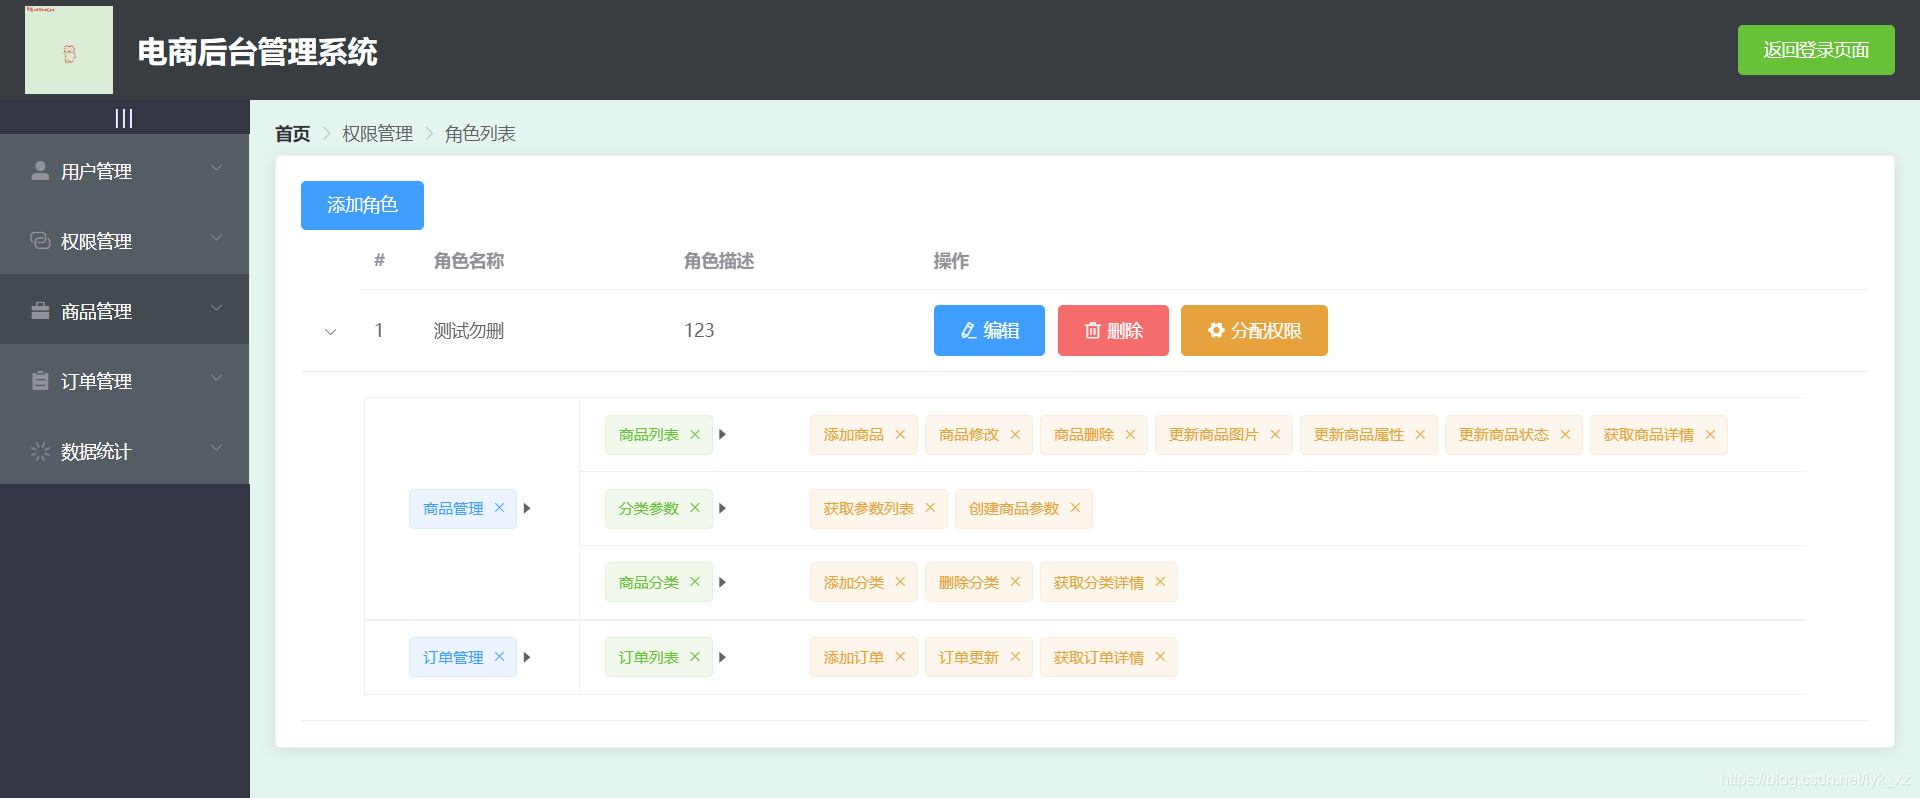
Task: Delete 获取参数列表 permission with its X
Action: tap(930, 508)
